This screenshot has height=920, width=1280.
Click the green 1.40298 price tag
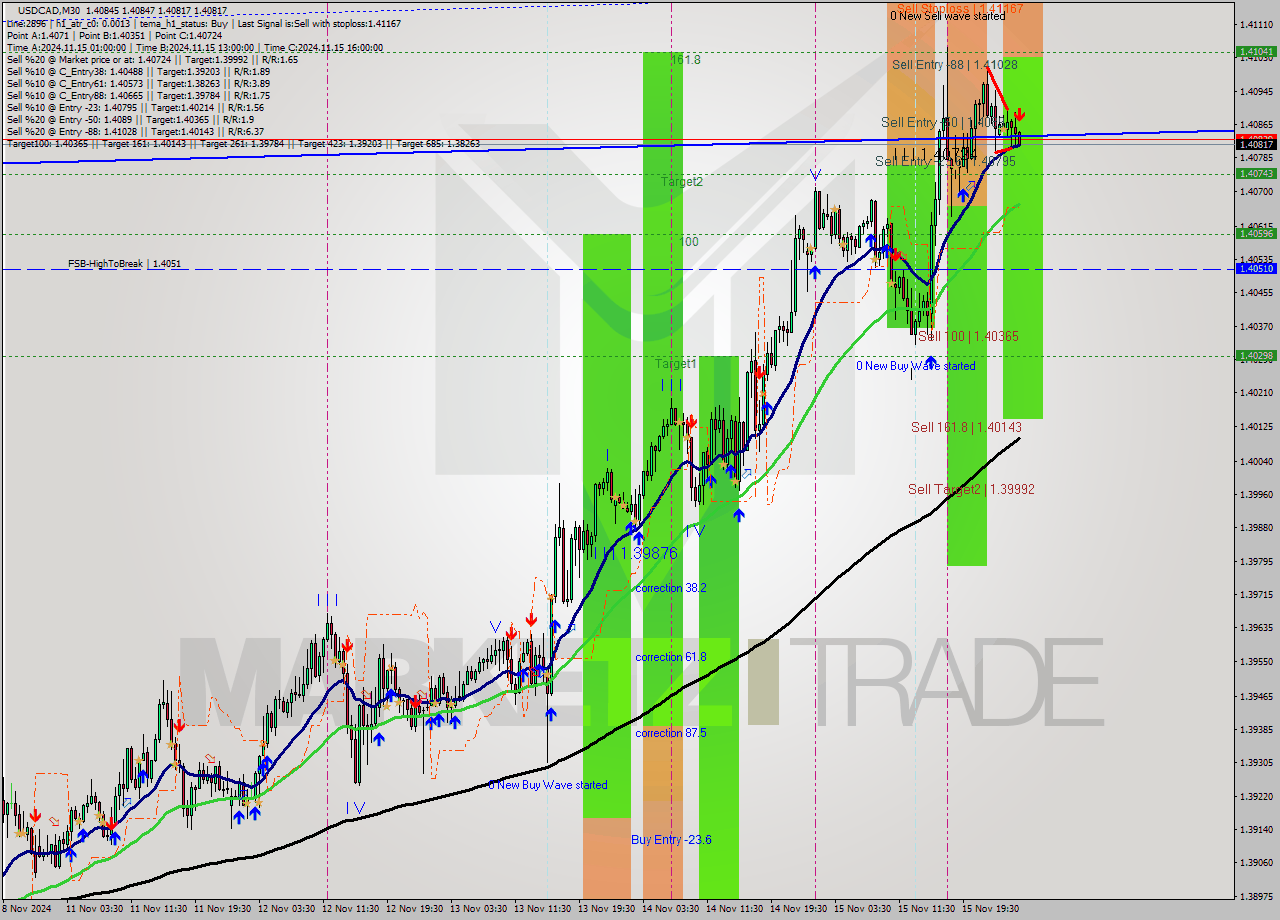1255,355
